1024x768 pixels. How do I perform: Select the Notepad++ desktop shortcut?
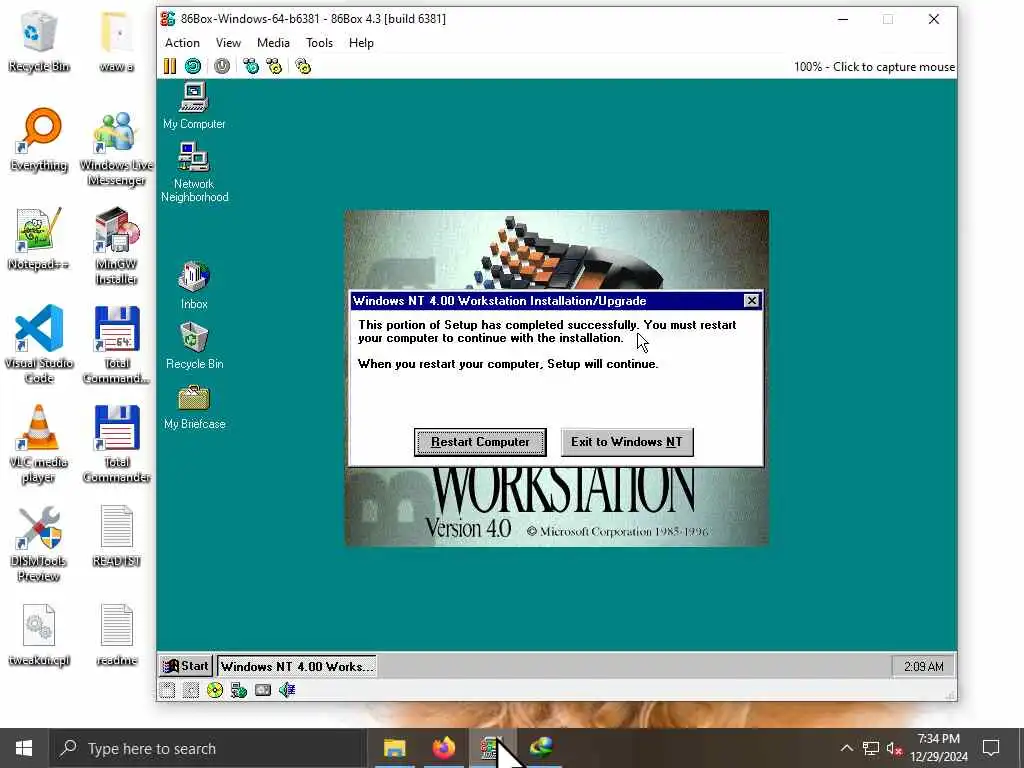point(38,239)
